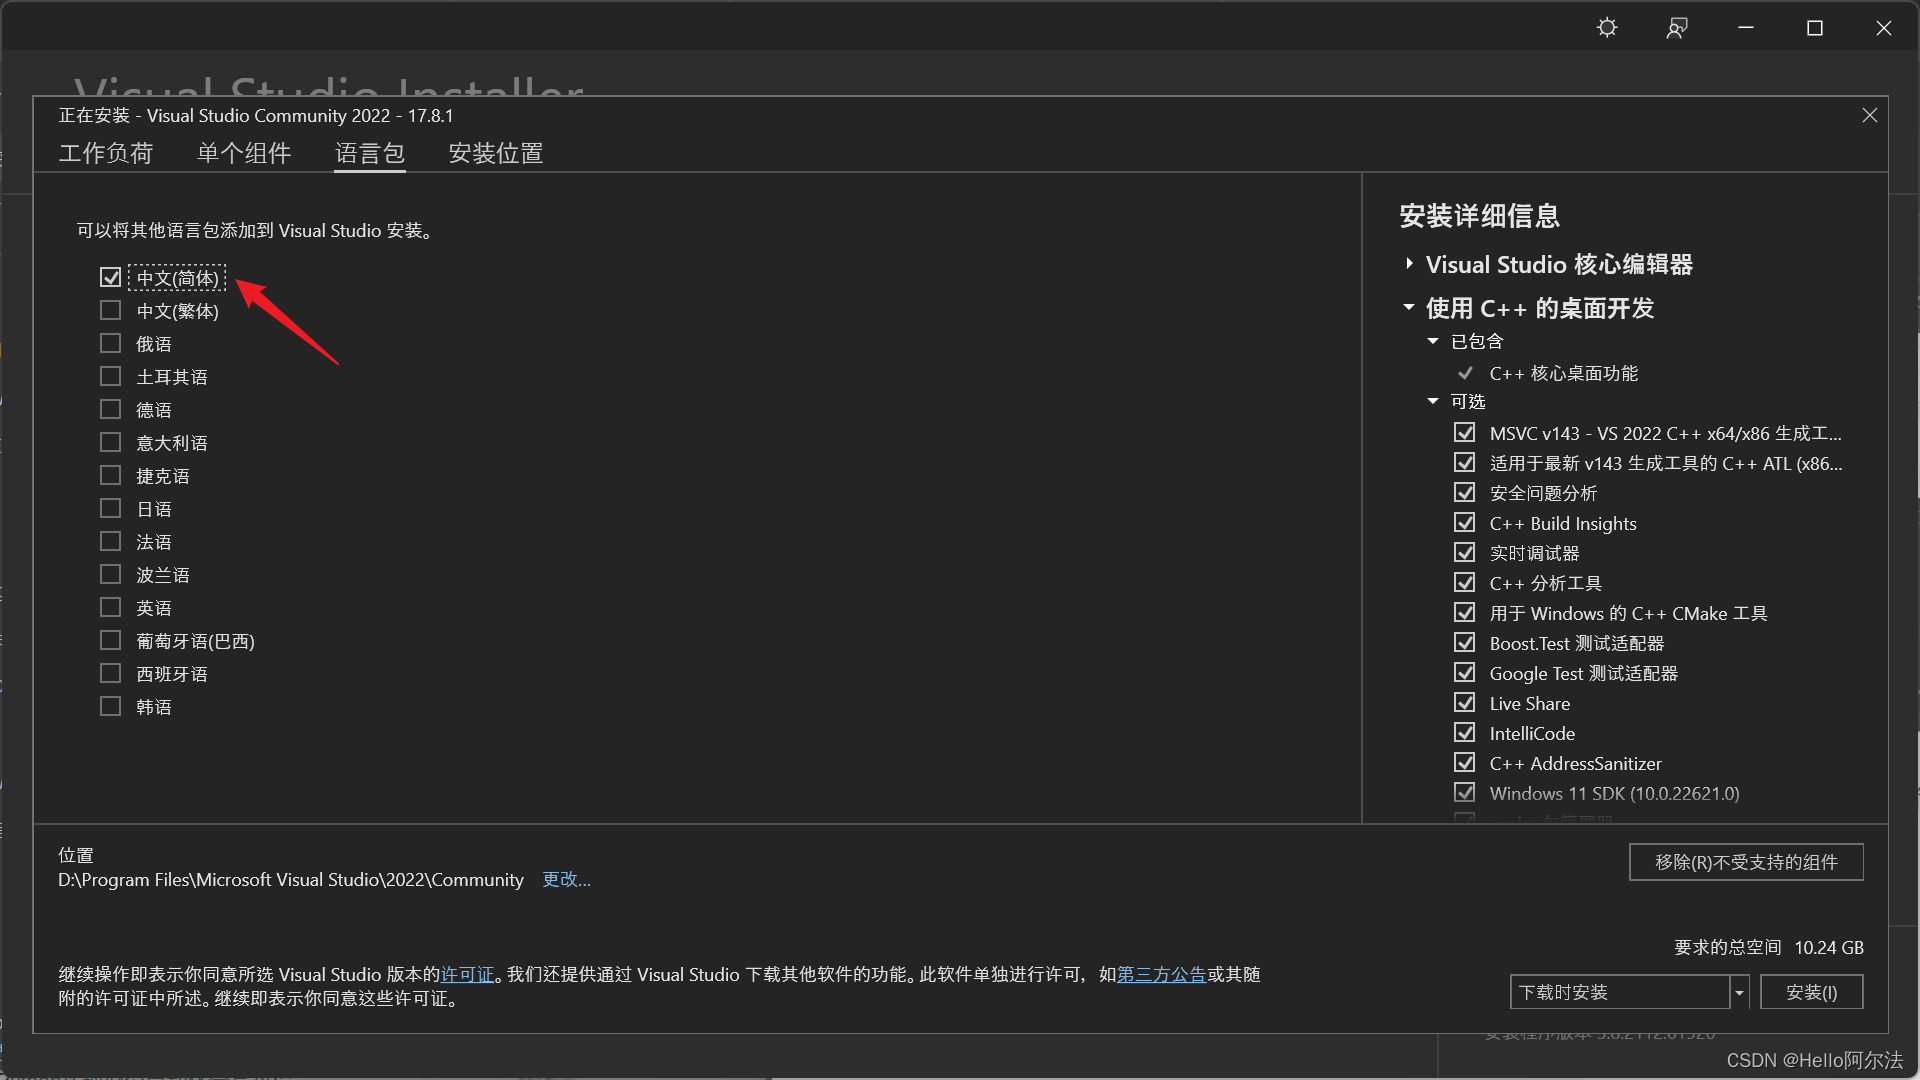Expand Visual Studio 核心编辑器 section
The height and width of the screenshot is (1080, 1920).
pyautogui.click(x=1409, y=264)
